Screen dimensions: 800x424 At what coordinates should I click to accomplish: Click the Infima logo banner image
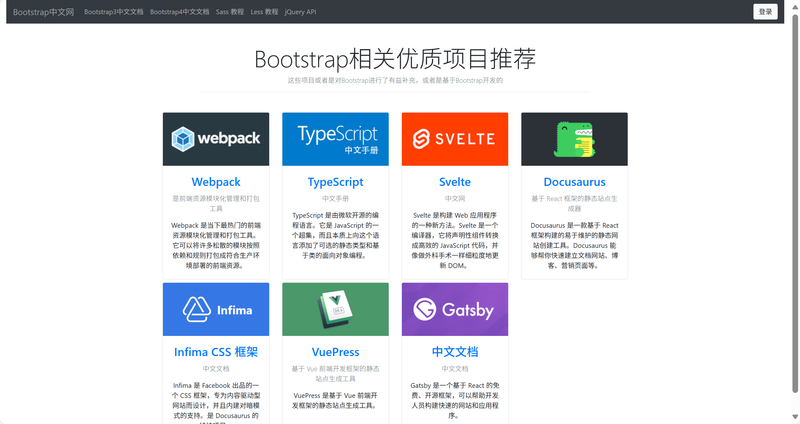click(x=216, y=309)
